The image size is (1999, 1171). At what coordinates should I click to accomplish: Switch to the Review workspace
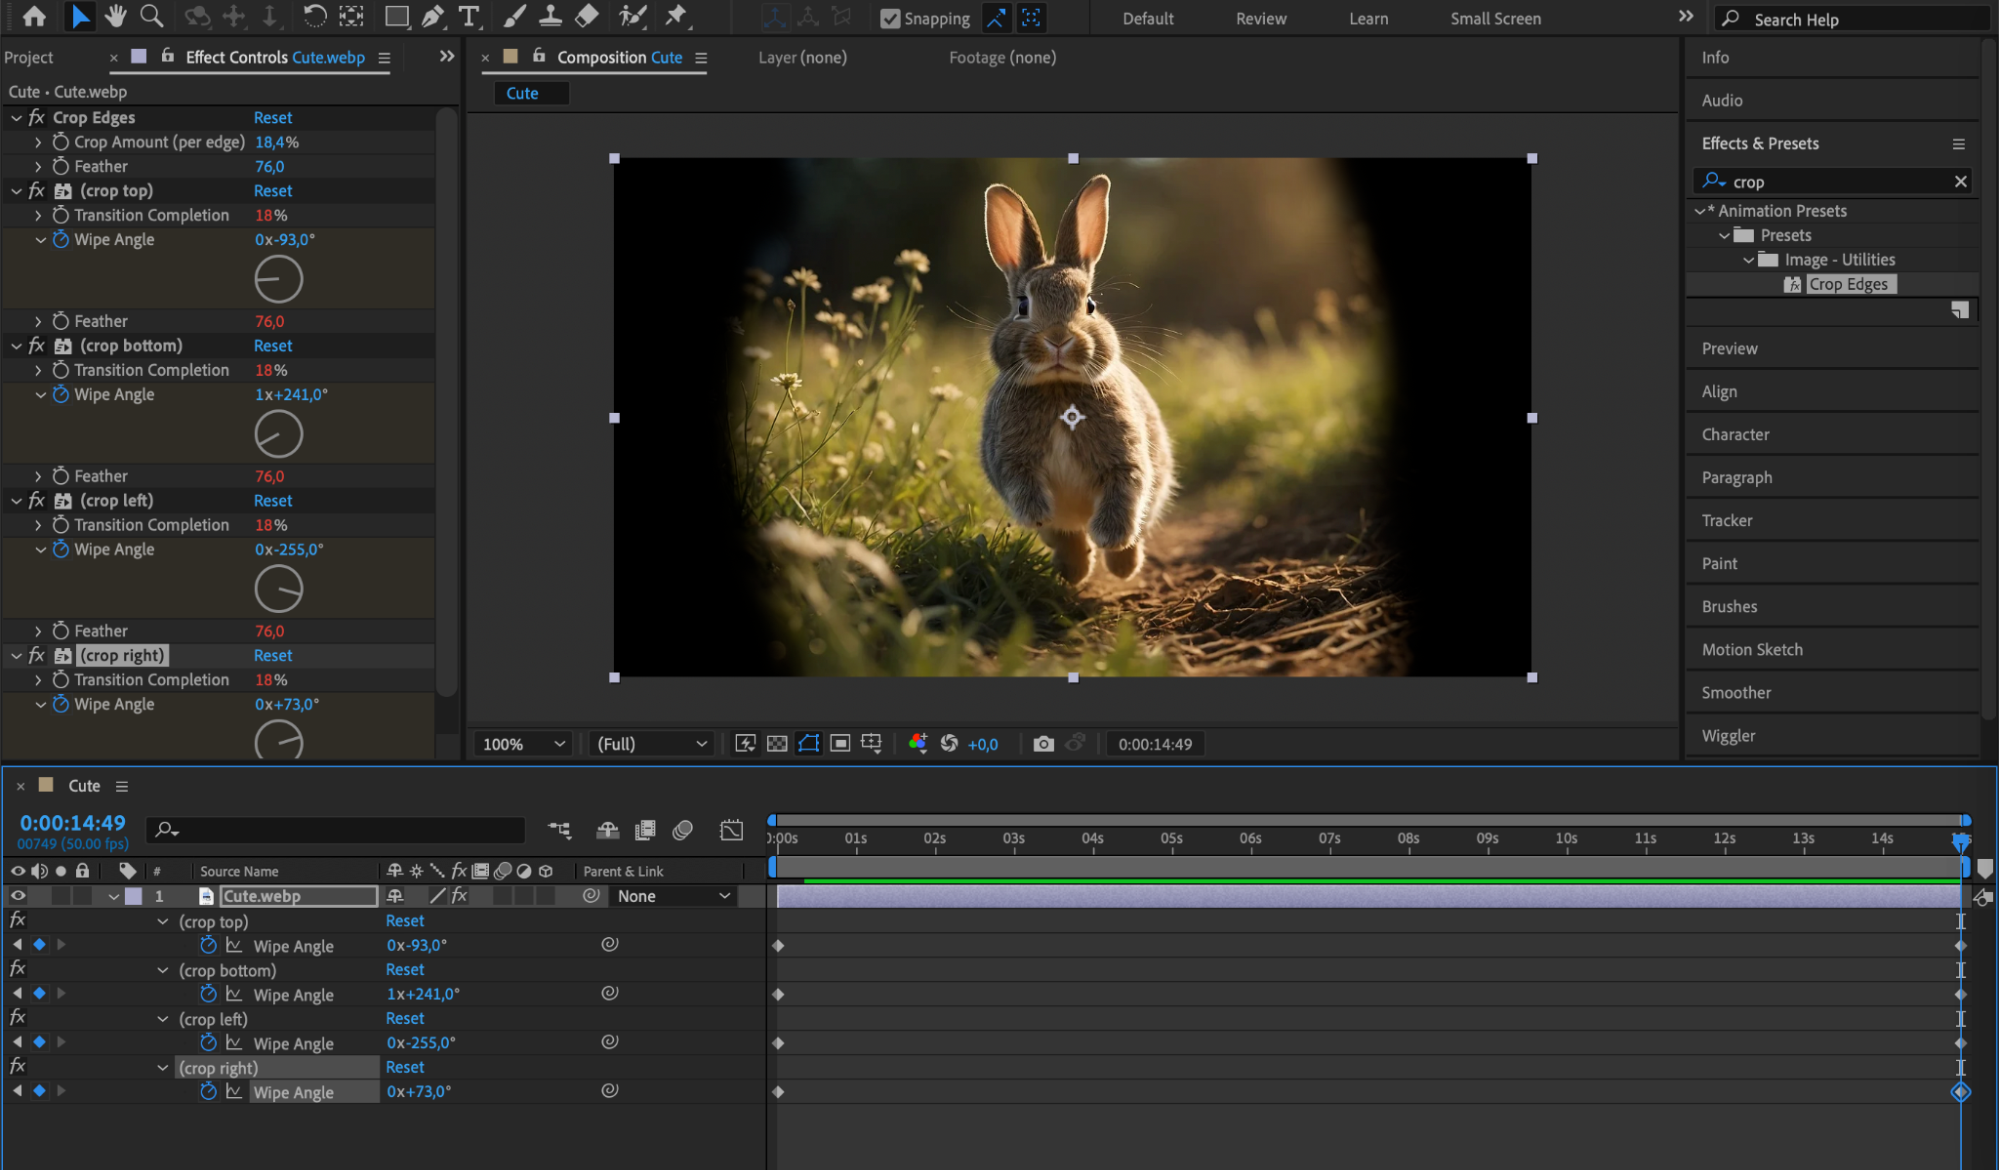[1260, 18]
